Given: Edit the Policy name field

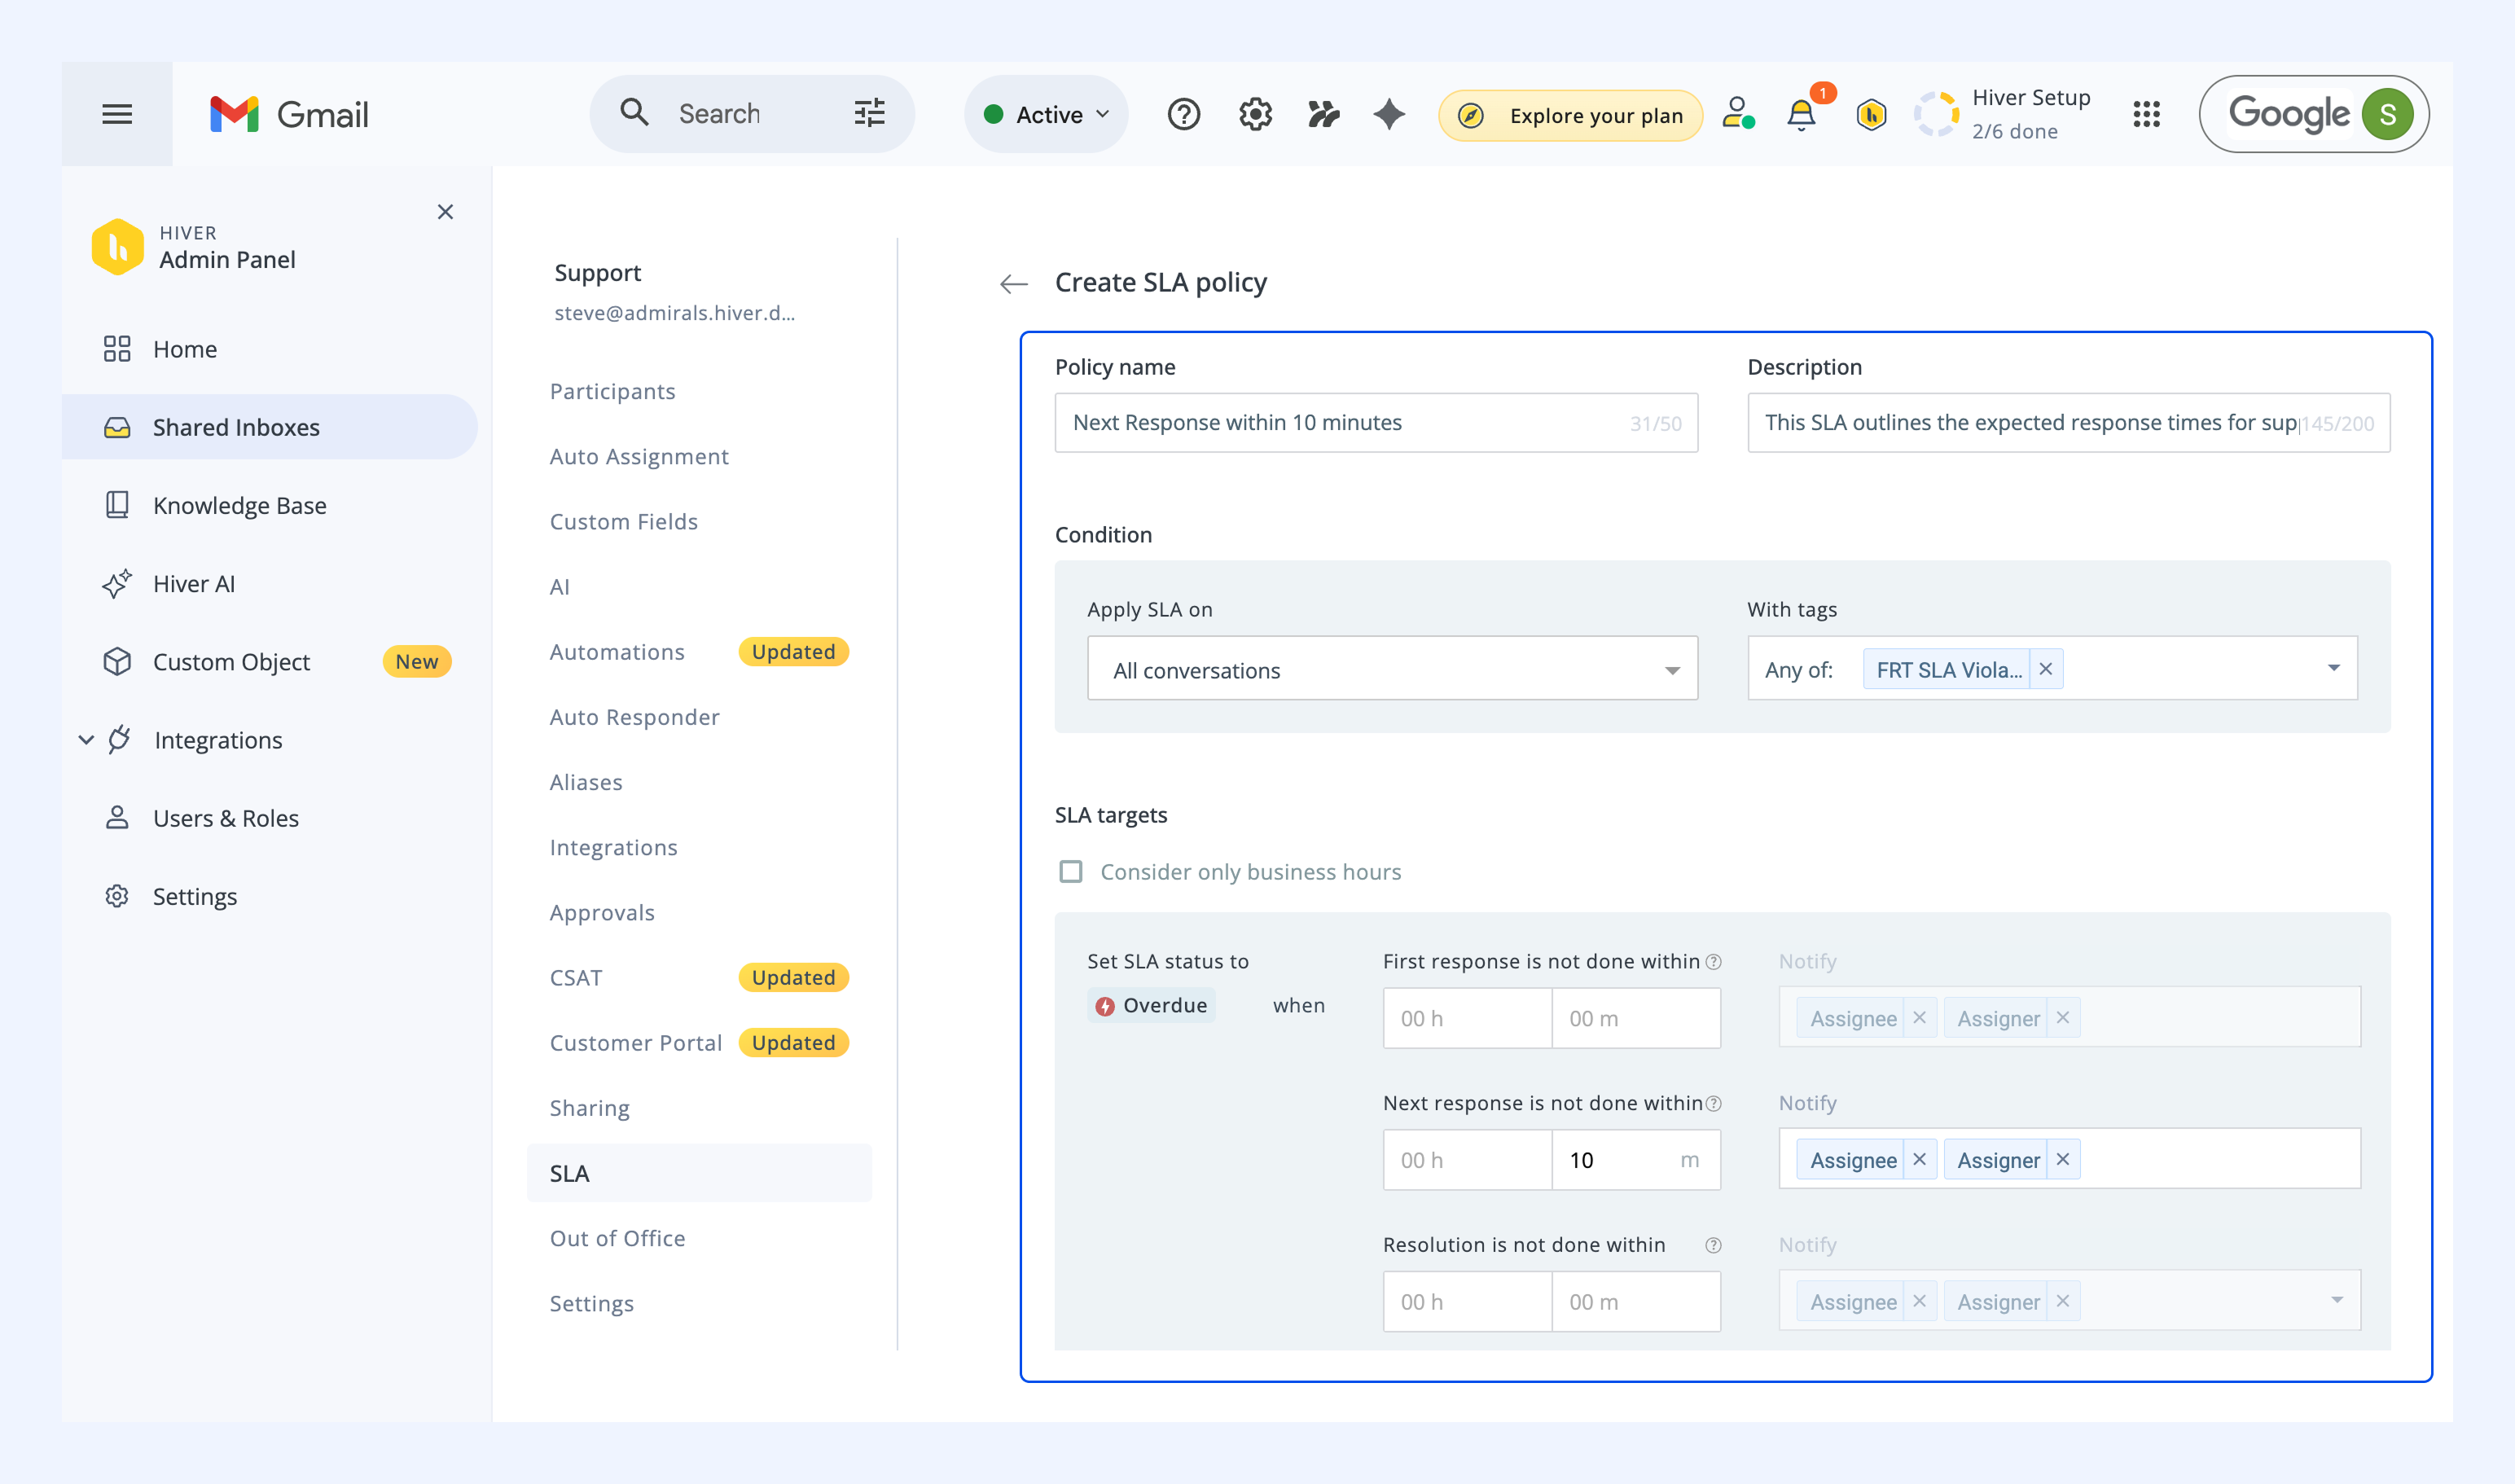Looking at the screenshot, I should click(1376, 423).
